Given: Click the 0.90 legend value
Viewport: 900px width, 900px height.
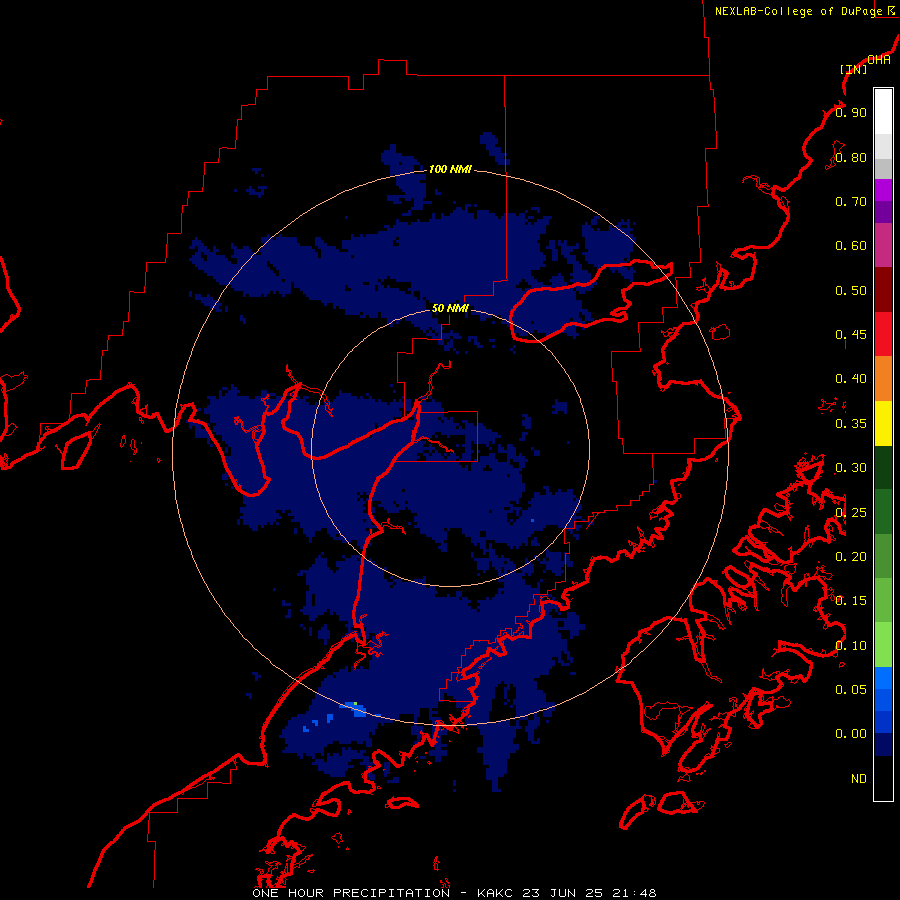Looking at the screenshot, I should click(x=851, y=112).
